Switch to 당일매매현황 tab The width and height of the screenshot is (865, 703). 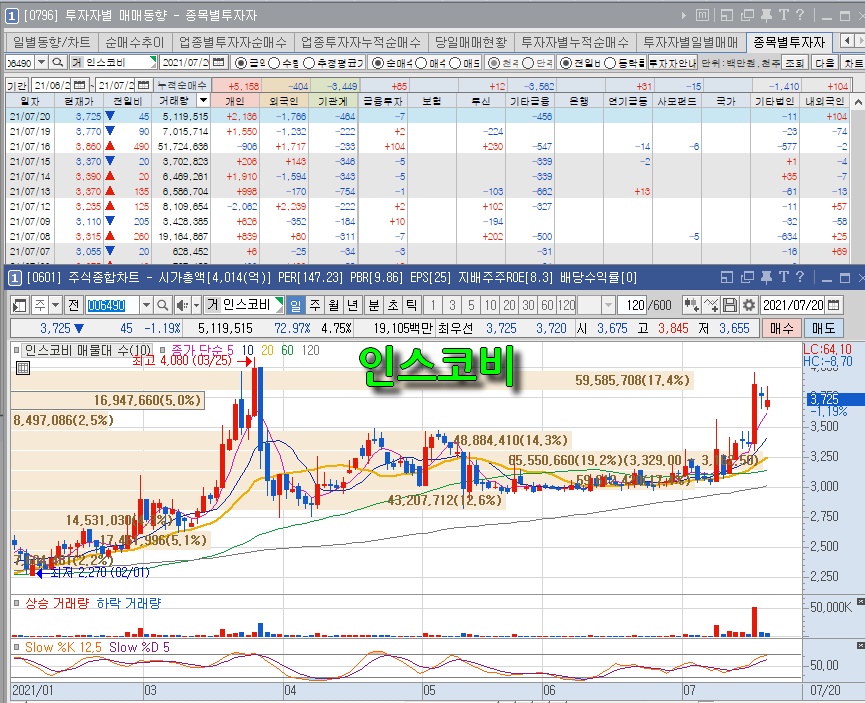tap(471, 42)
